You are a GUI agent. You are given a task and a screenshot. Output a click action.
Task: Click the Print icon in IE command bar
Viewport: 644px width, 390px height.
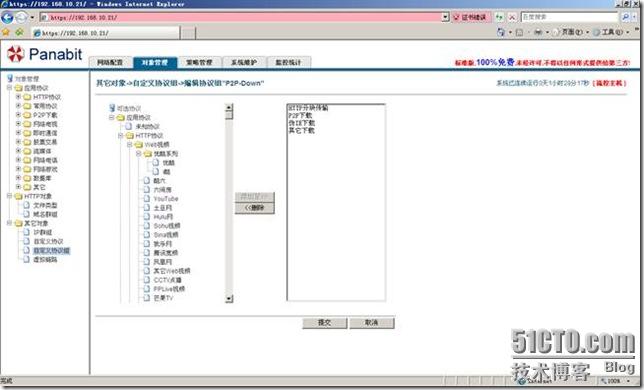point(538,32)
